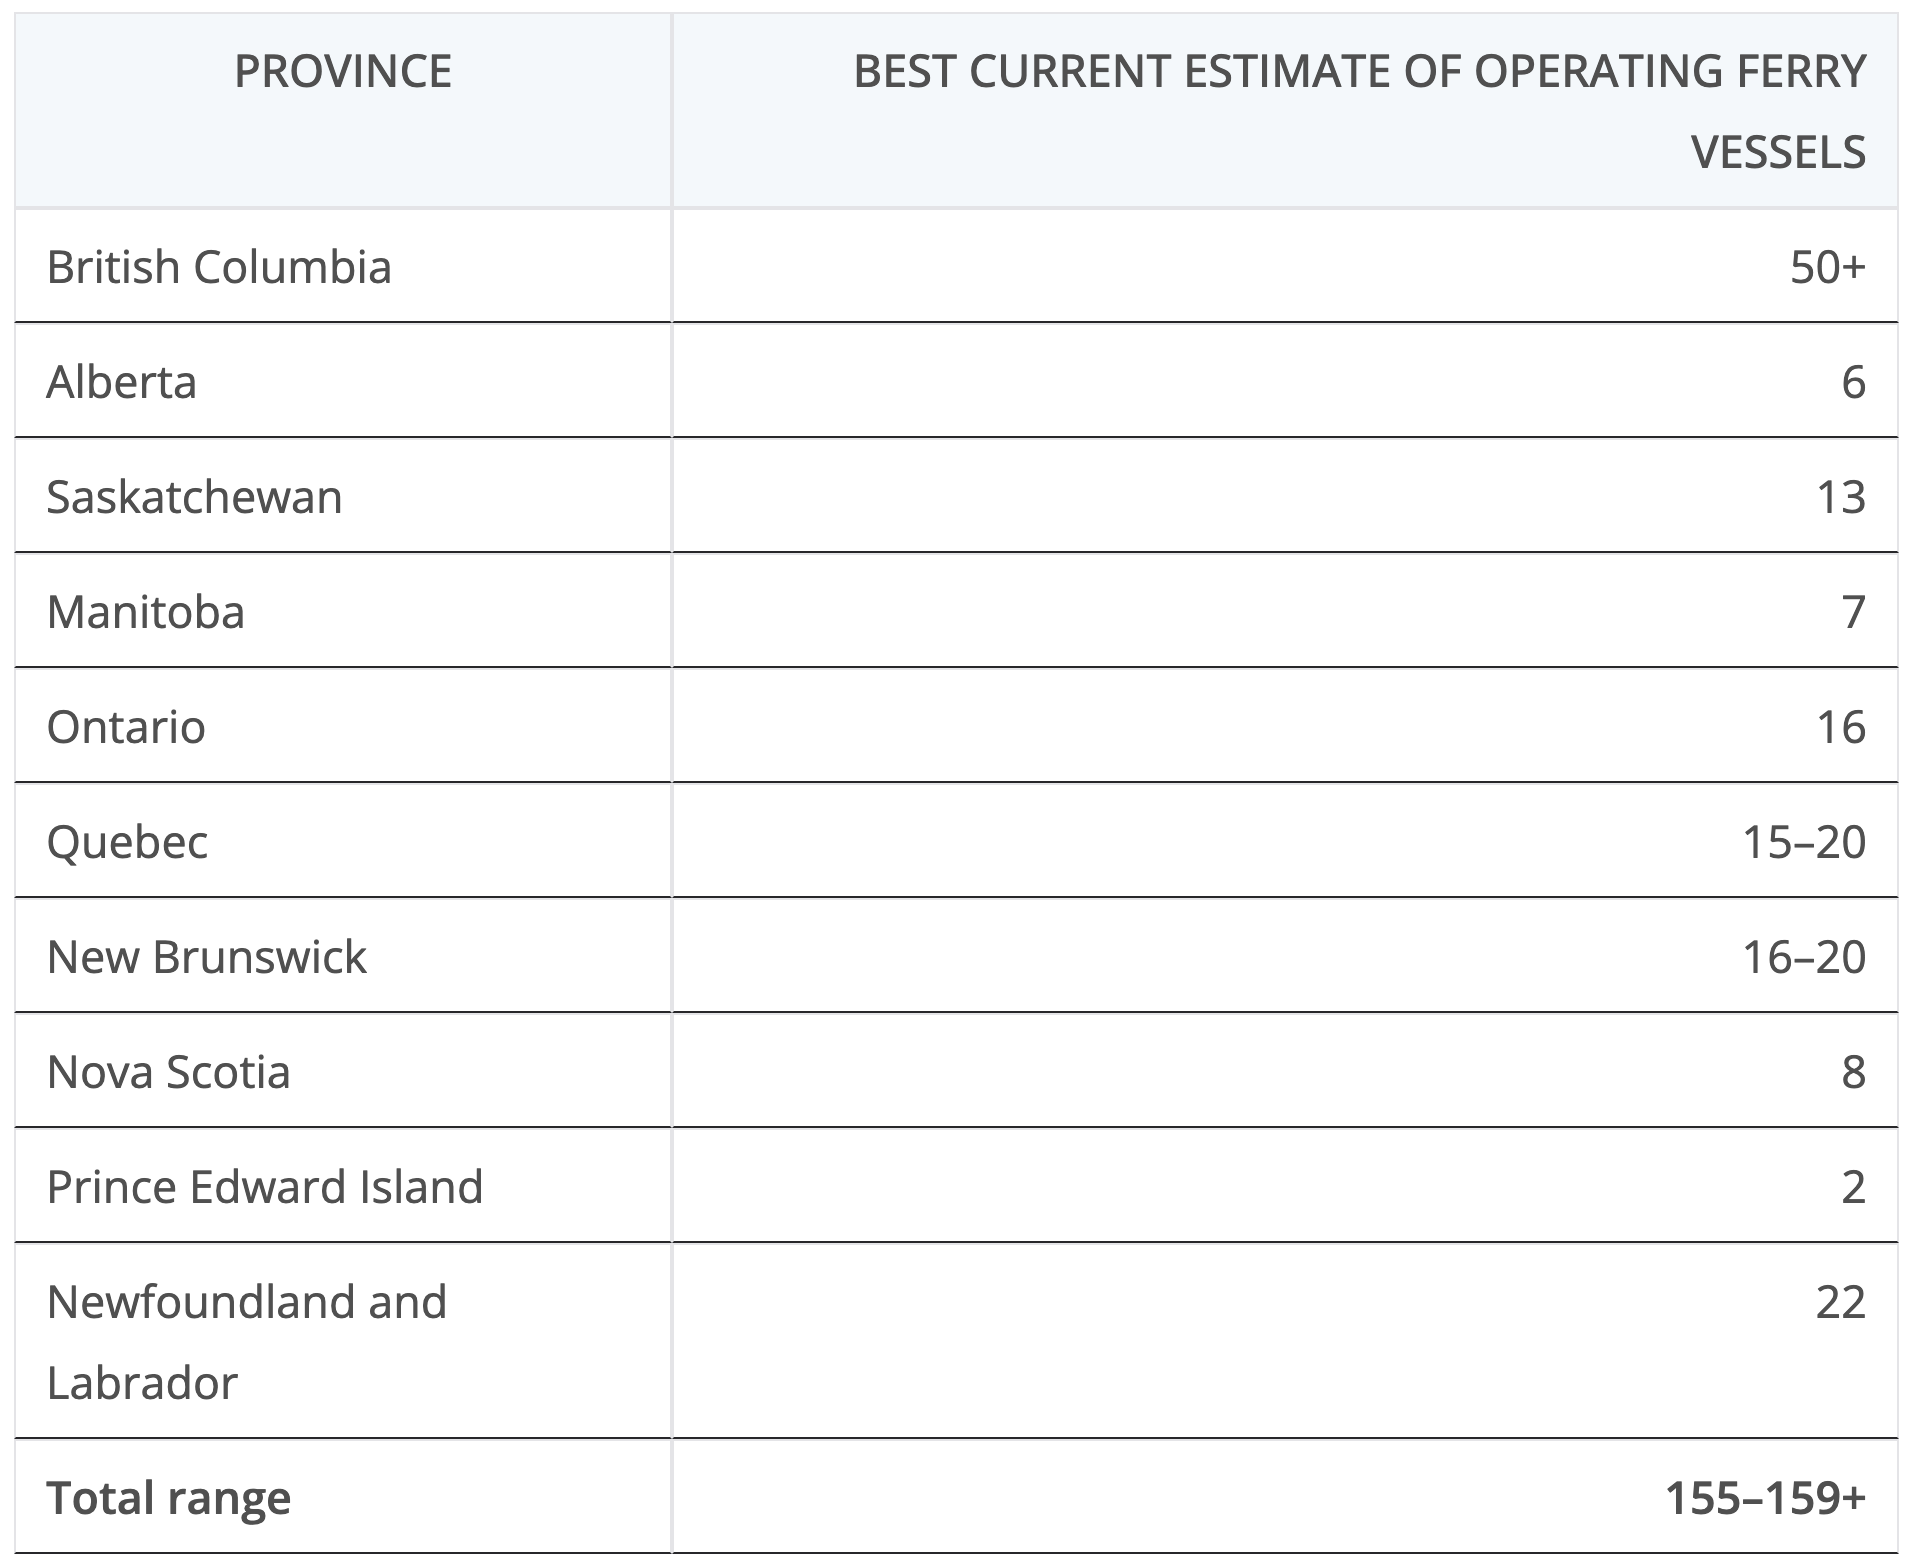Select the Prince Edward Island cell
The width and height of the screenshot is (1911, 1565).
coord(265,1187)
